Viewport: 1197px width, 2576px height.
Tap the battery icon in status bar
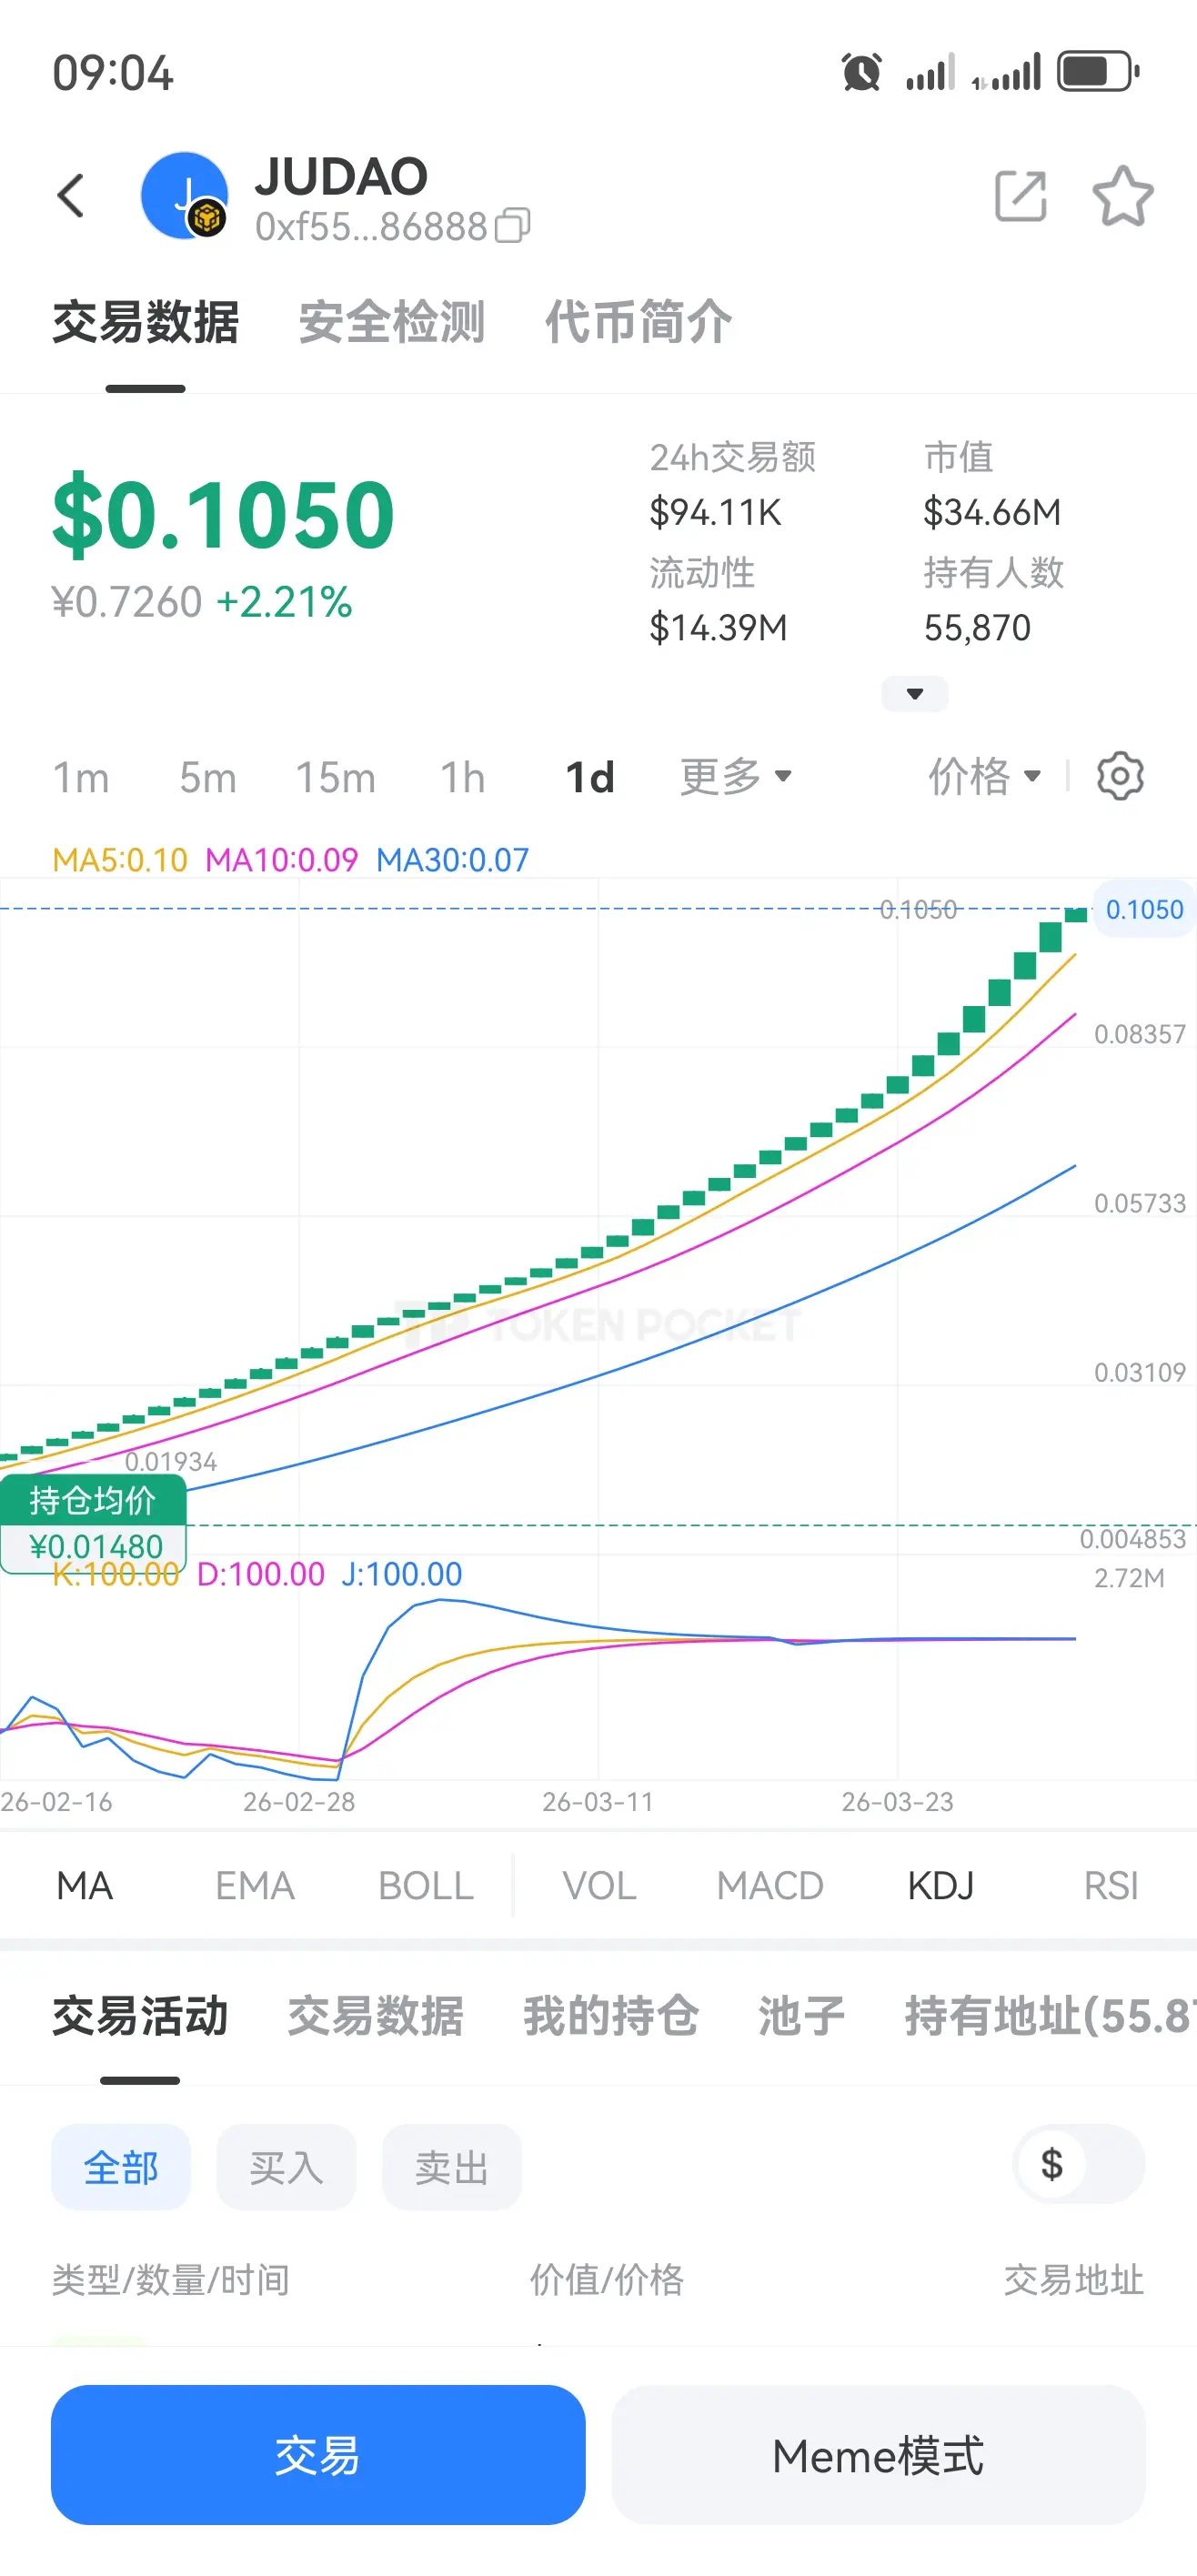[1098, 72]
